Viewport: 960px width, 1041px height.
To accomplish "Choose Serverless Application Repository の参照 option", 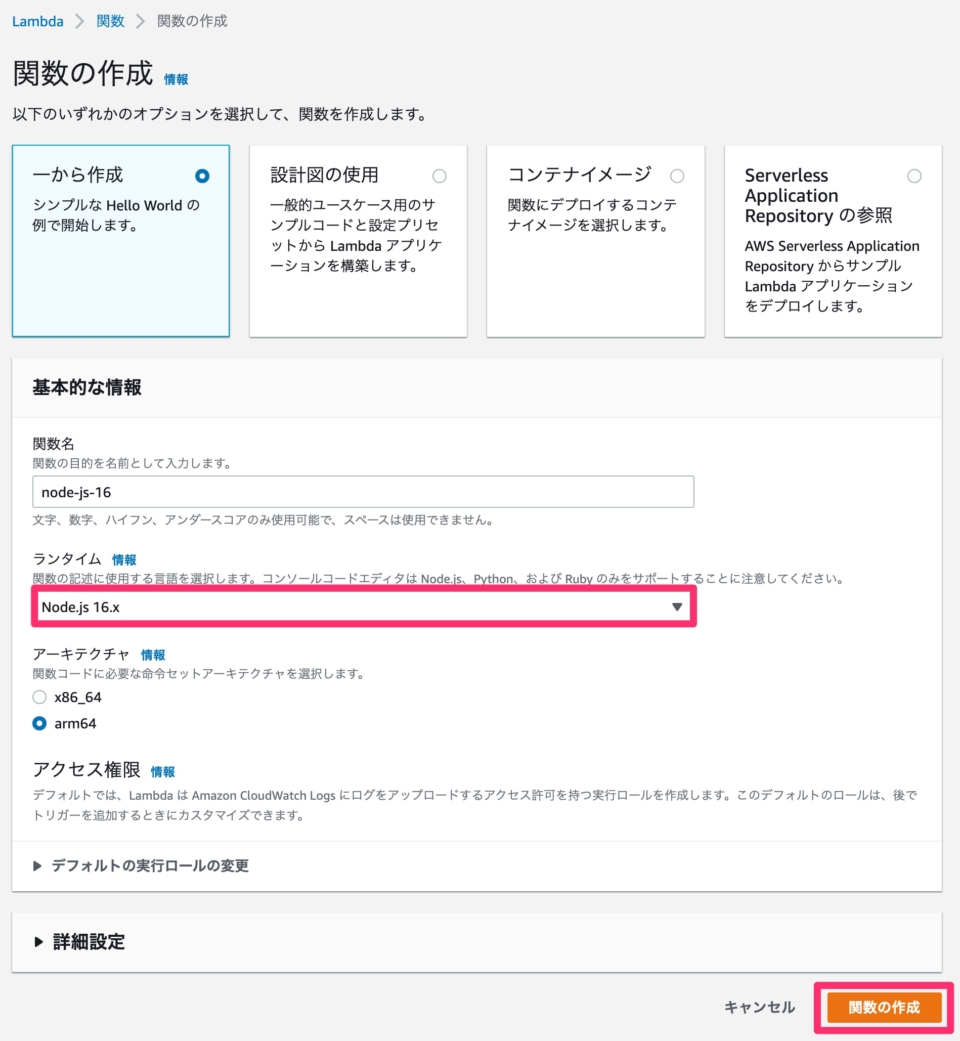I will (x=914, y=175).
